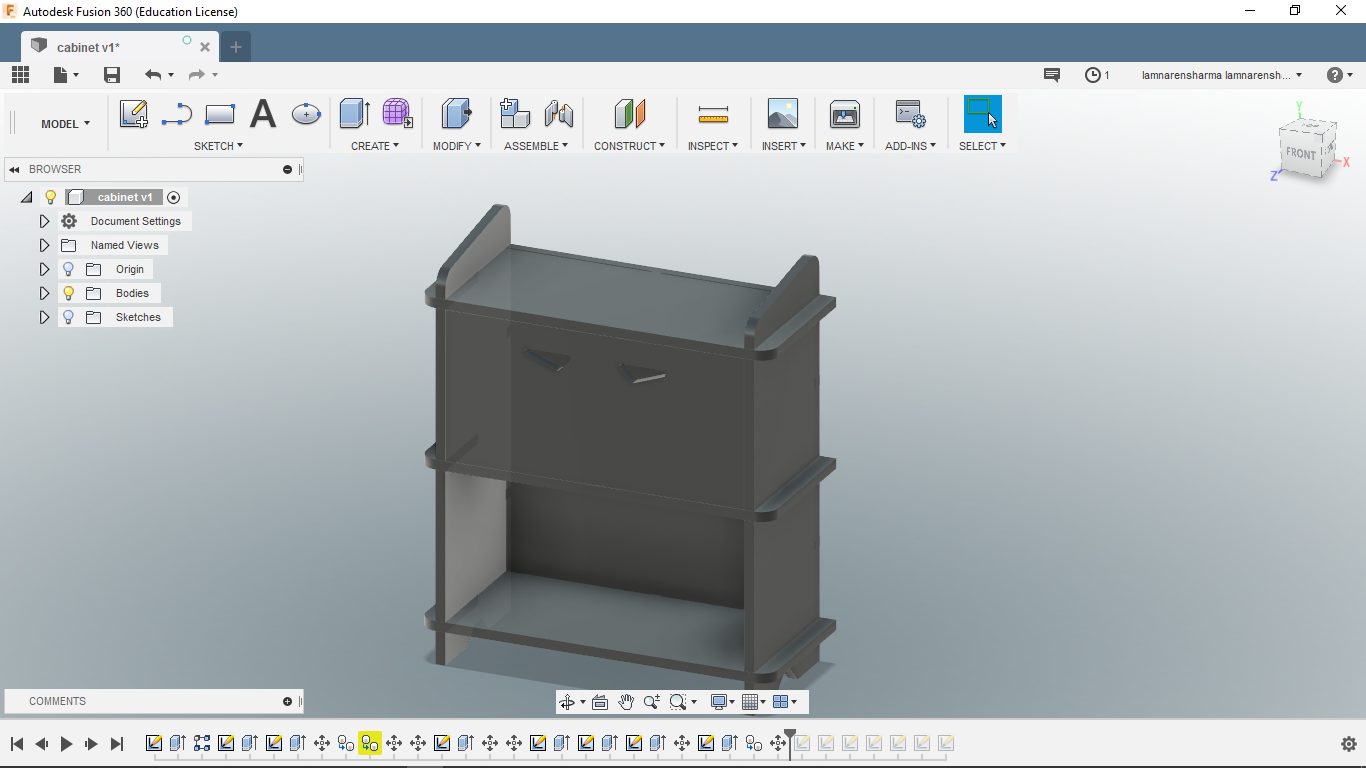This screenshot has width=1366, height=768.
Task: Play the timeline animation
Action: 67,744
